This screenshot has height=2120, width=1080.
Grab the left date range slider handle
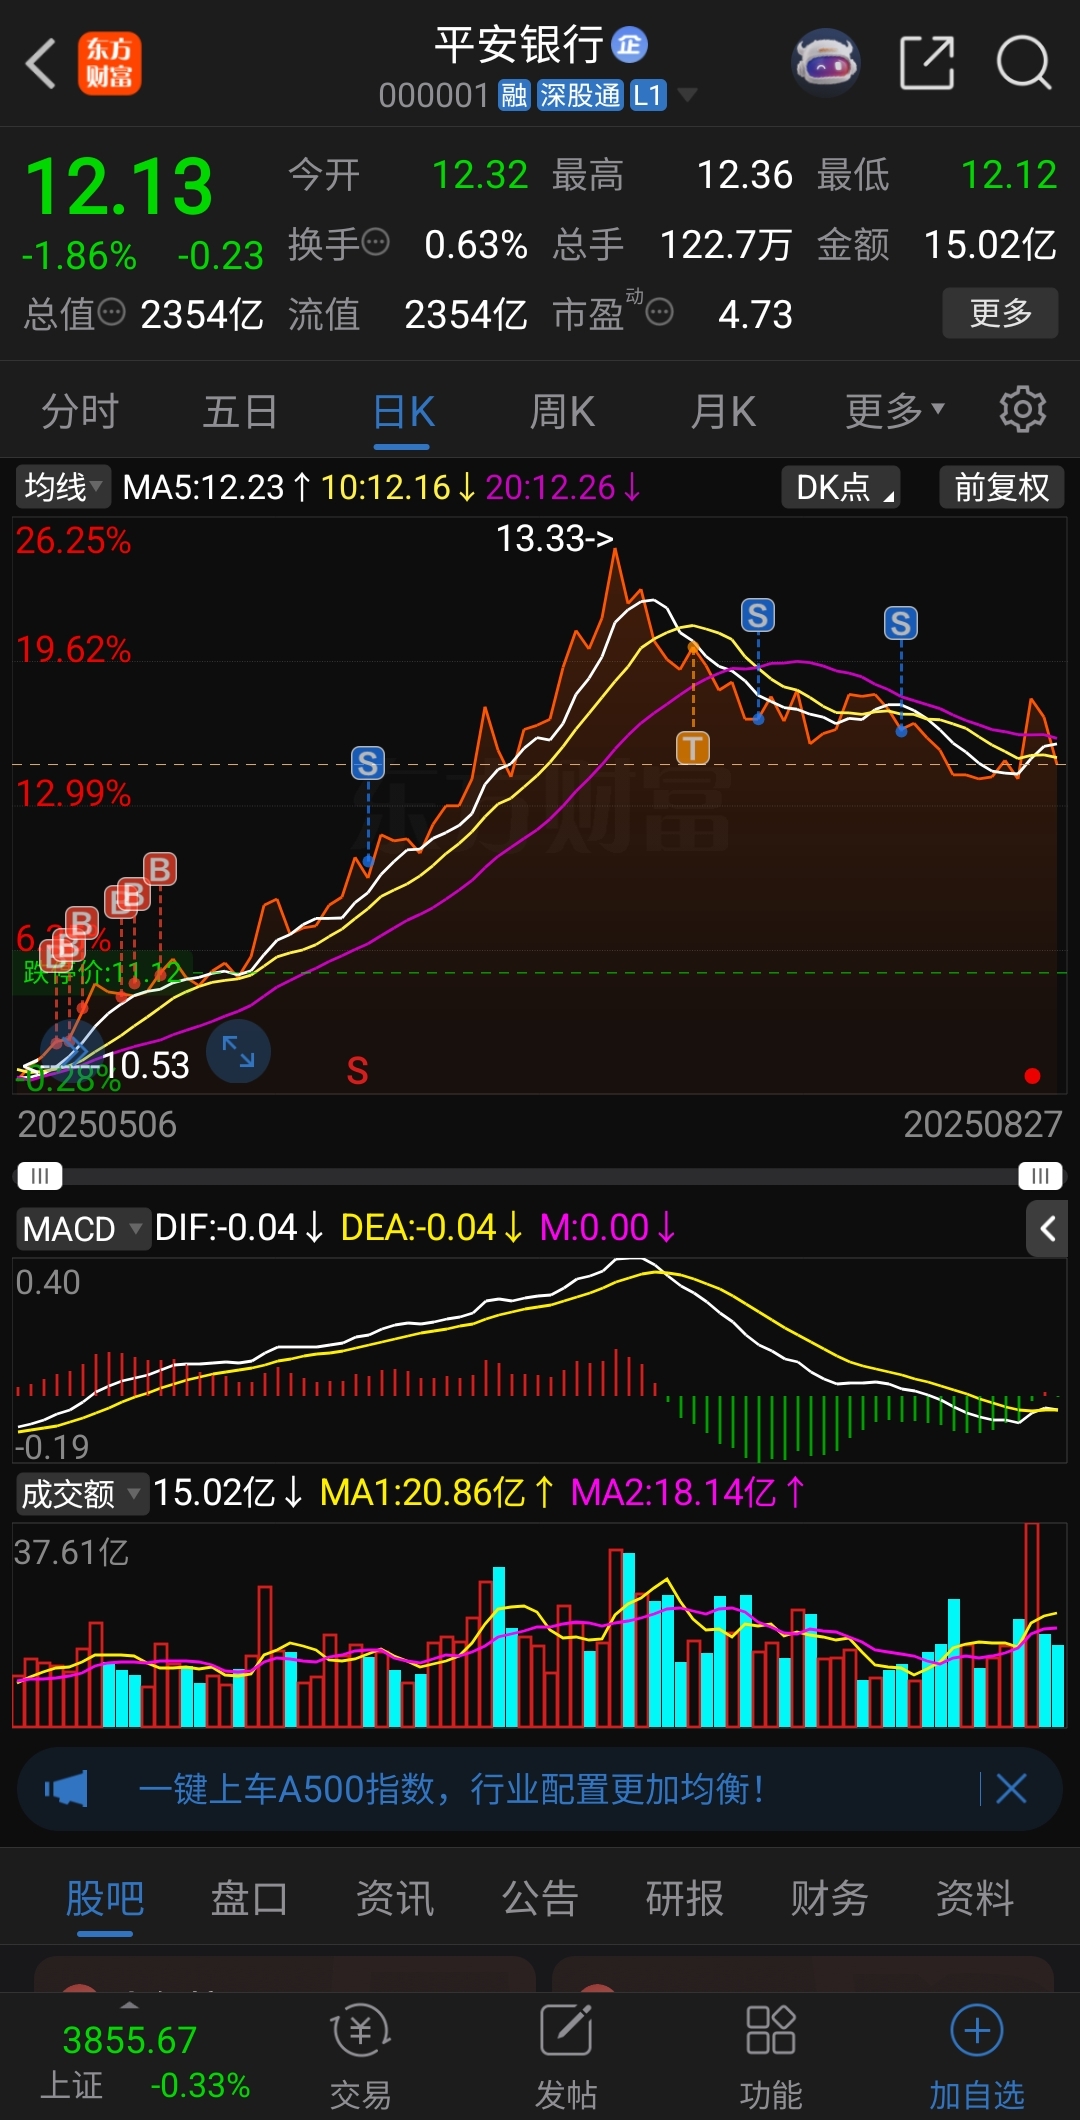pos(39,1175)
